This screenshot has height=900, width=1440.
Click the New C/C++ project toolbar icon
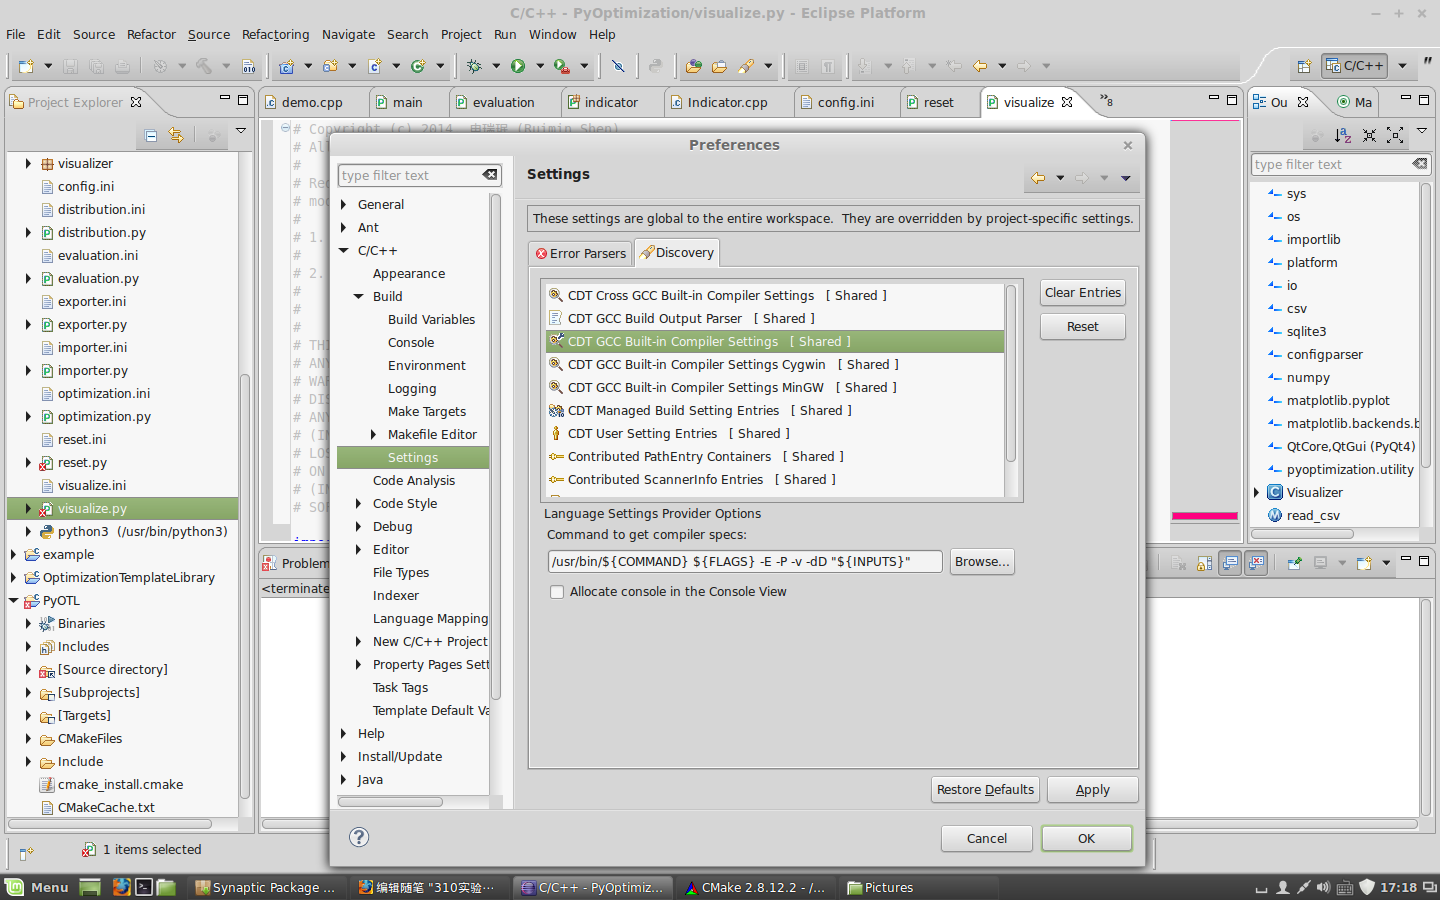point(286,66)
